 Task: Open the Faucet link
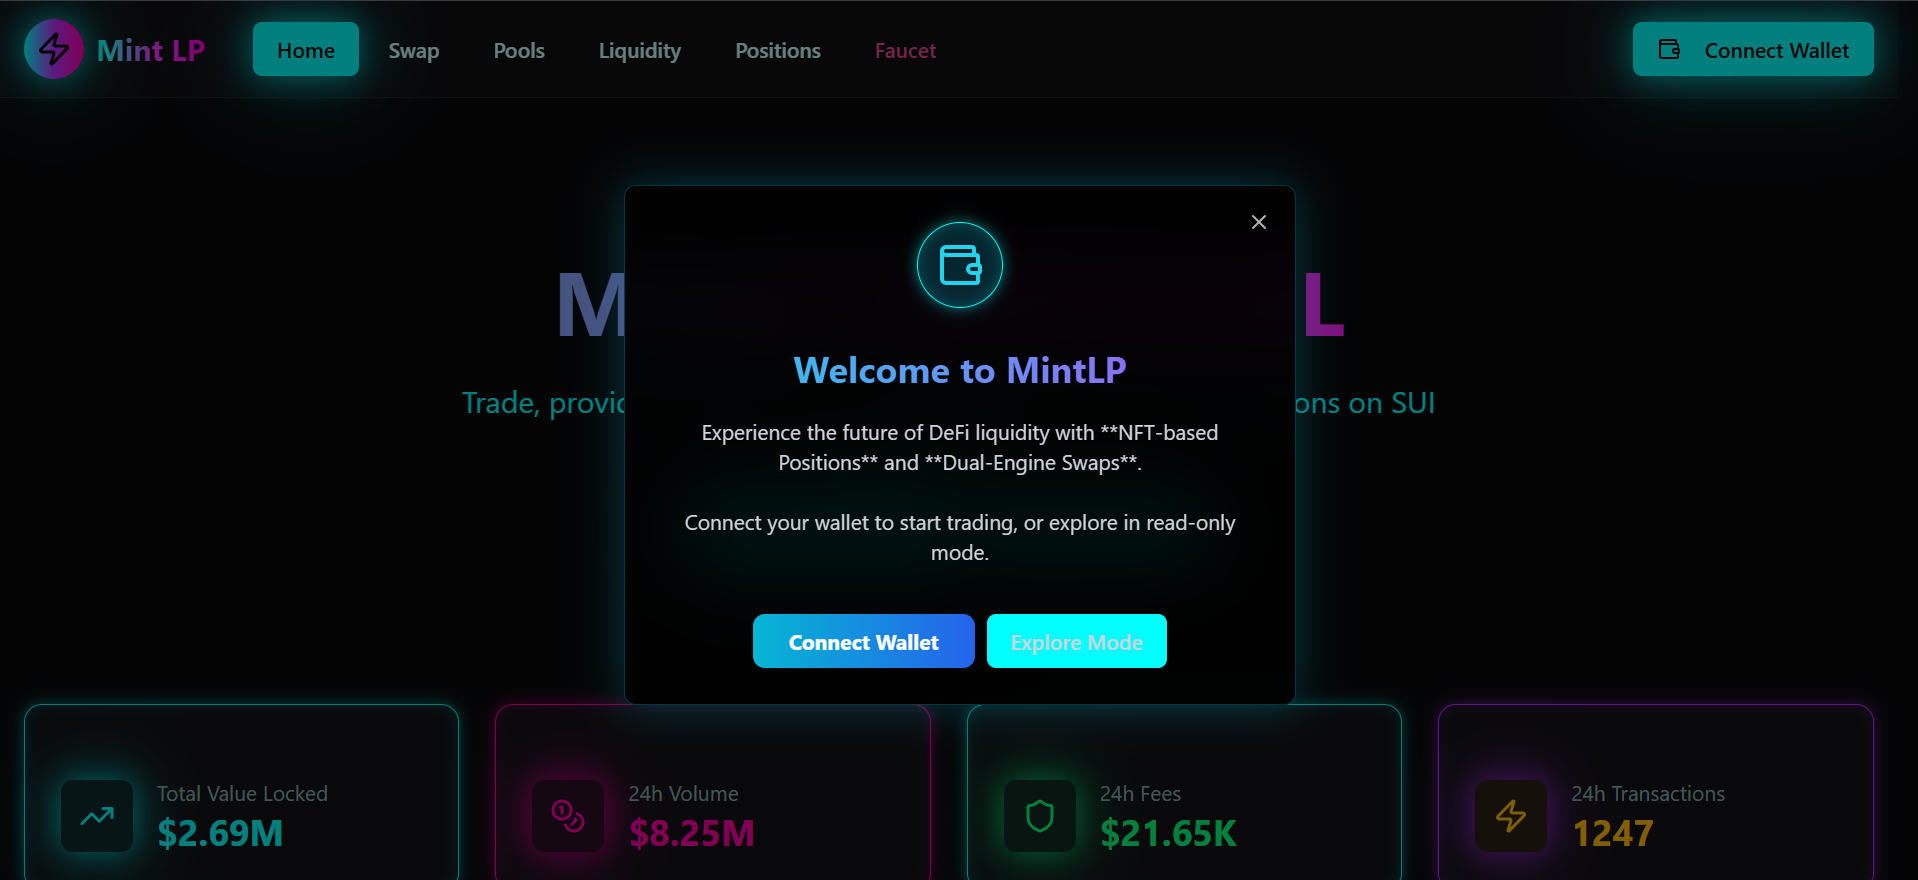tap(905, 50)
